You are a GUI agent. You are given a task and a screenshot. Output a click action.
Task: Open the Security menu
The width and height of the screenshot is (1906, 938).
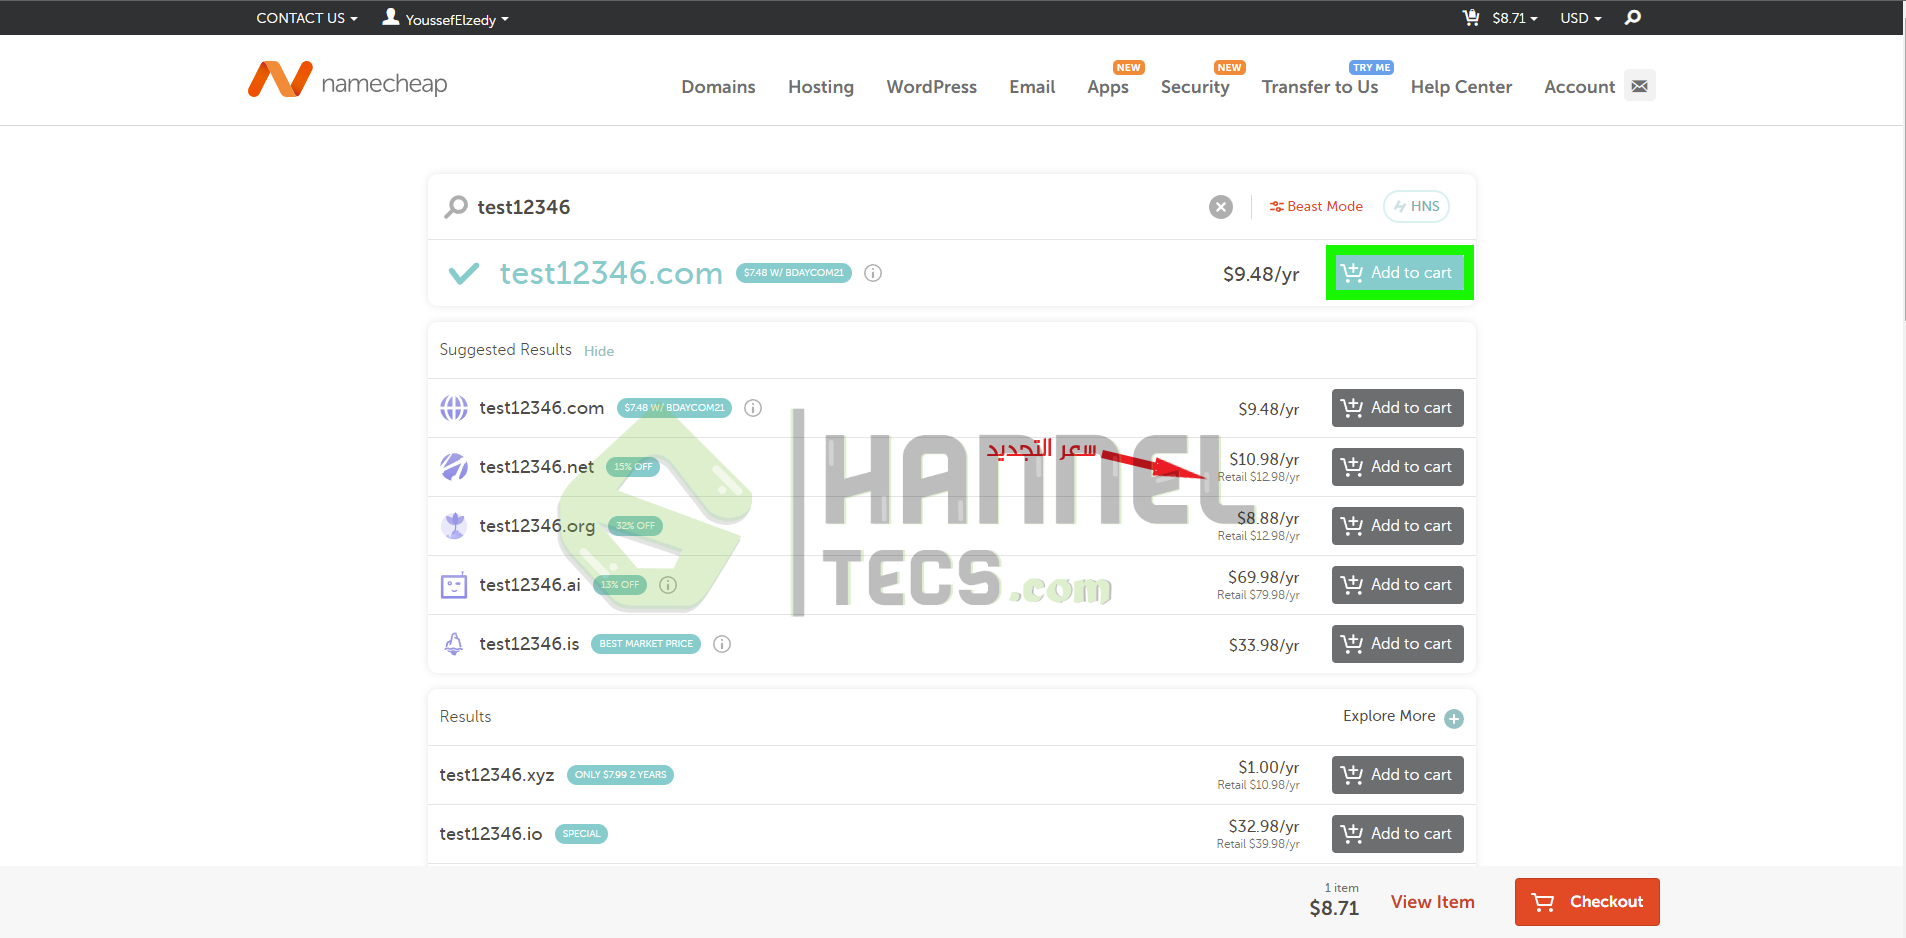[x=1195, y=87]
